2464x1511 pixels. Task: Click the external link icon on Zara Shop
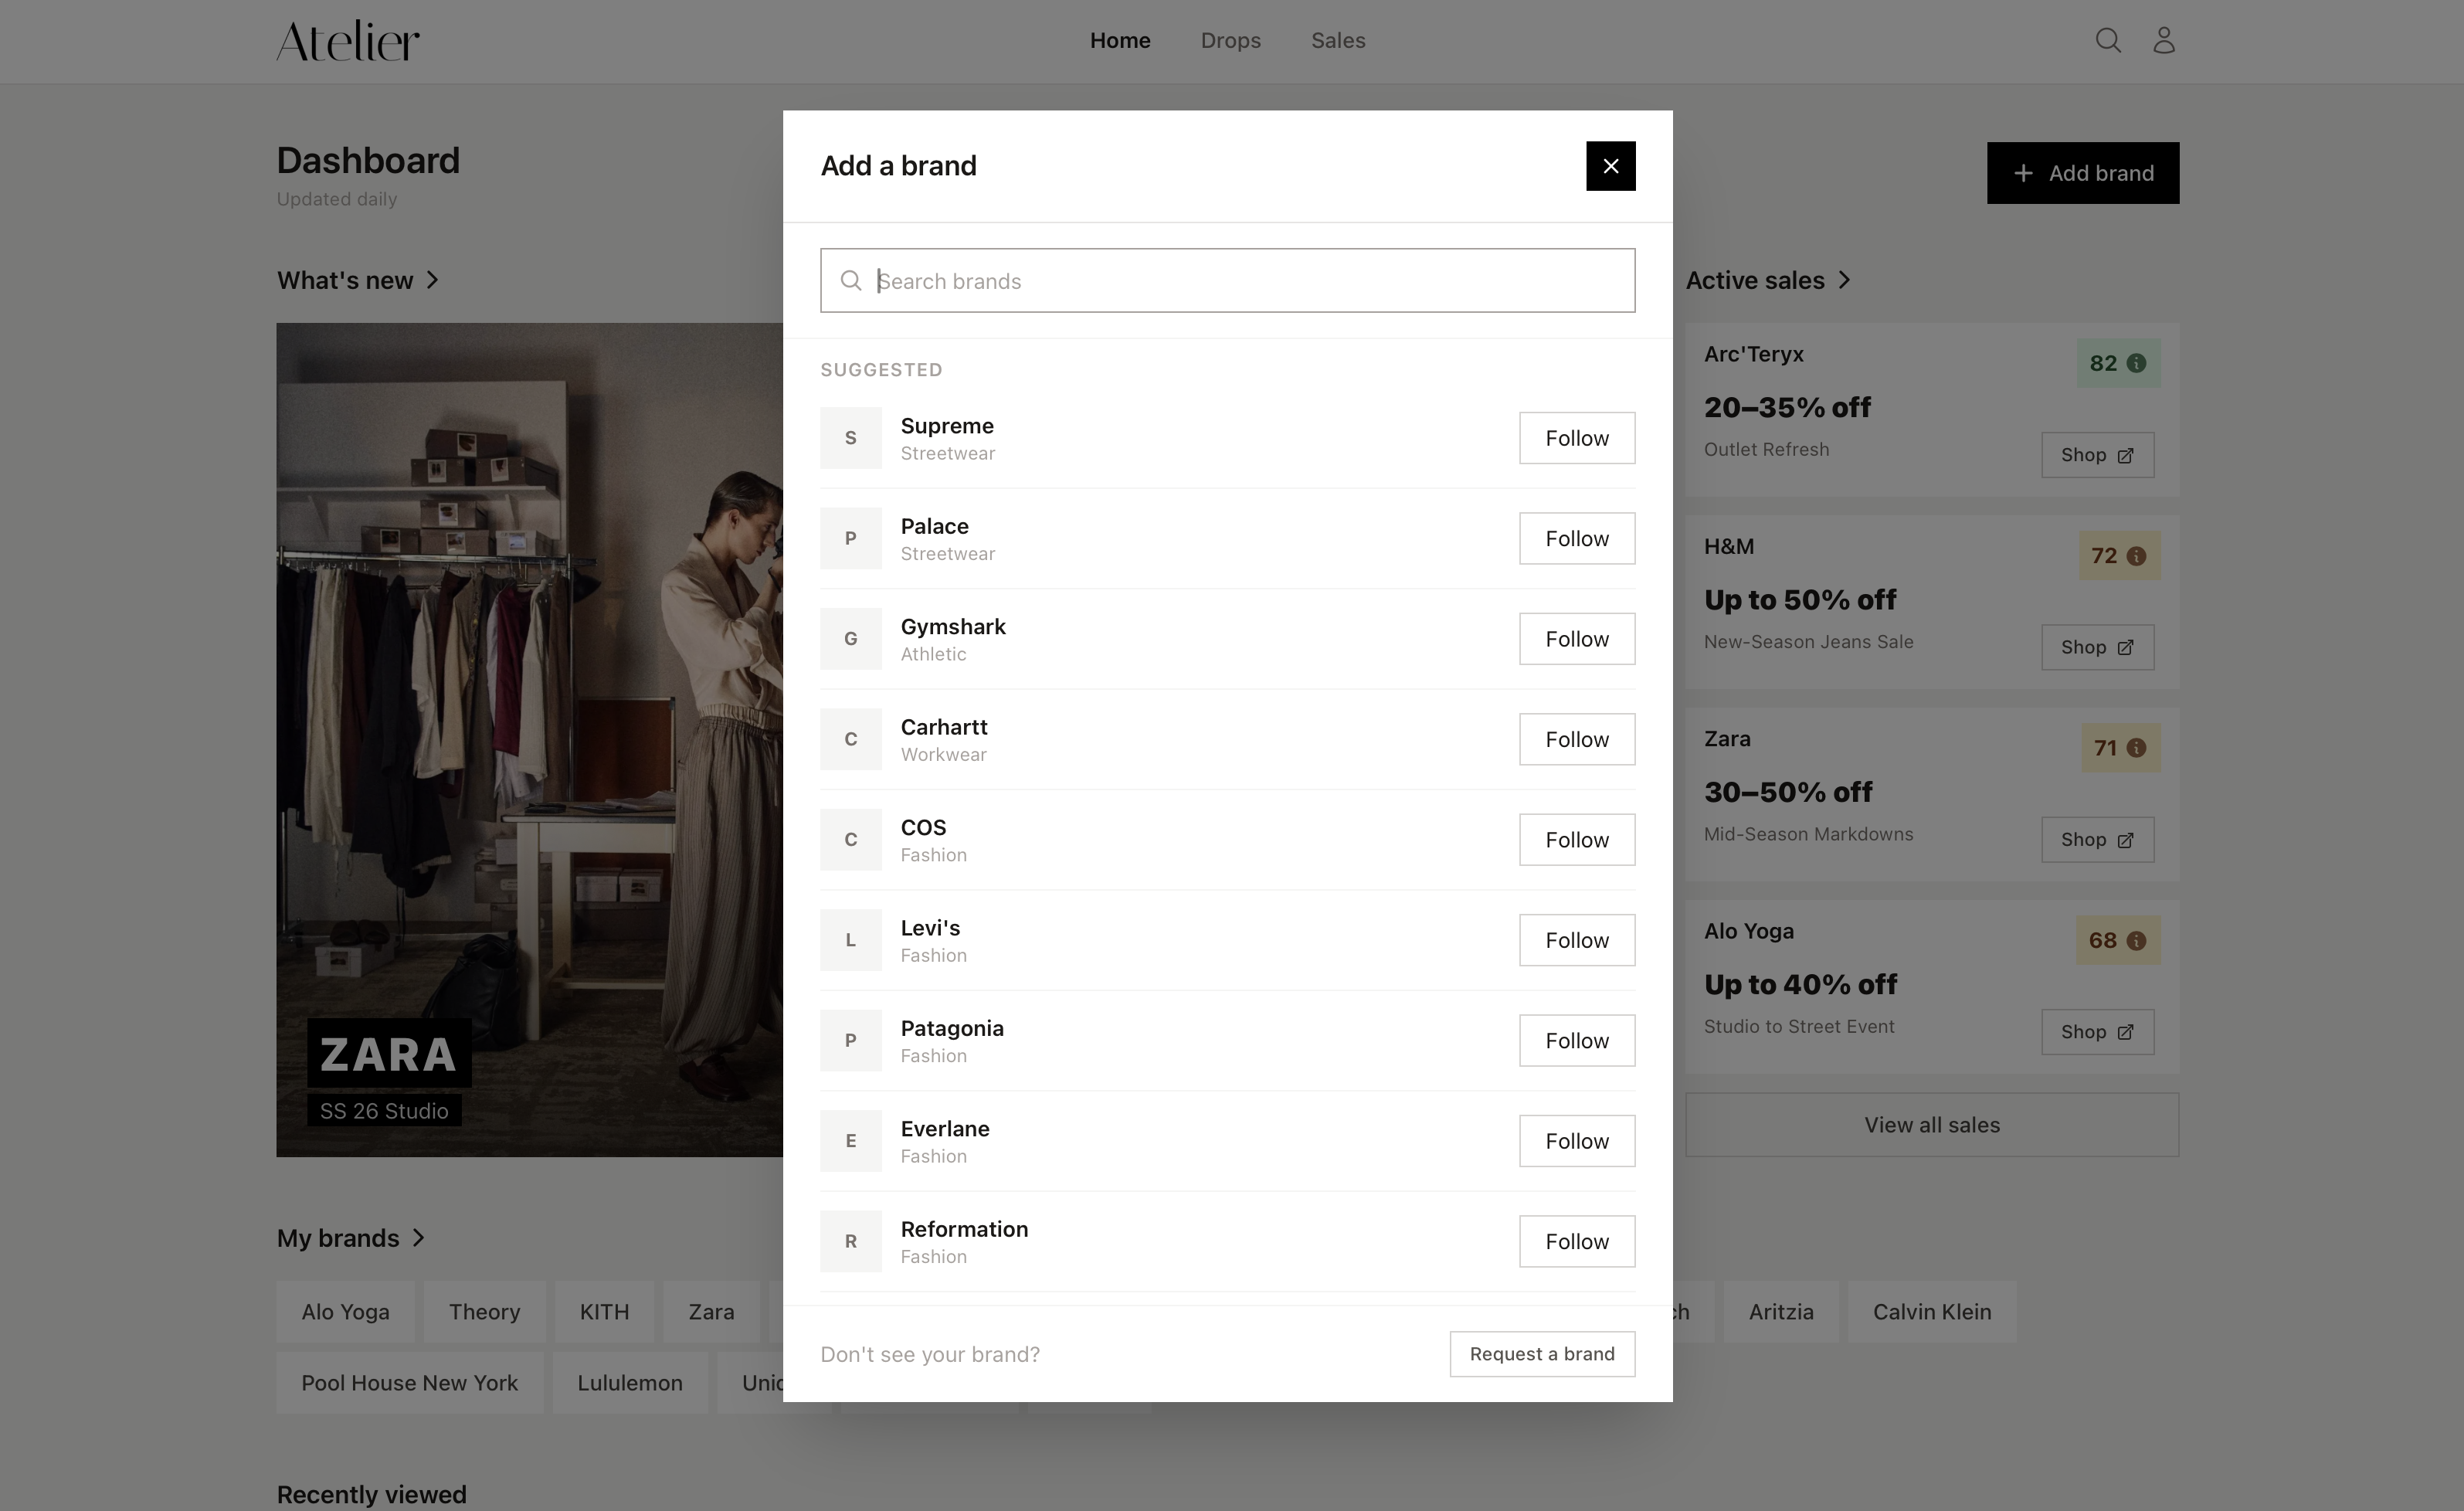pos(2125,840)
